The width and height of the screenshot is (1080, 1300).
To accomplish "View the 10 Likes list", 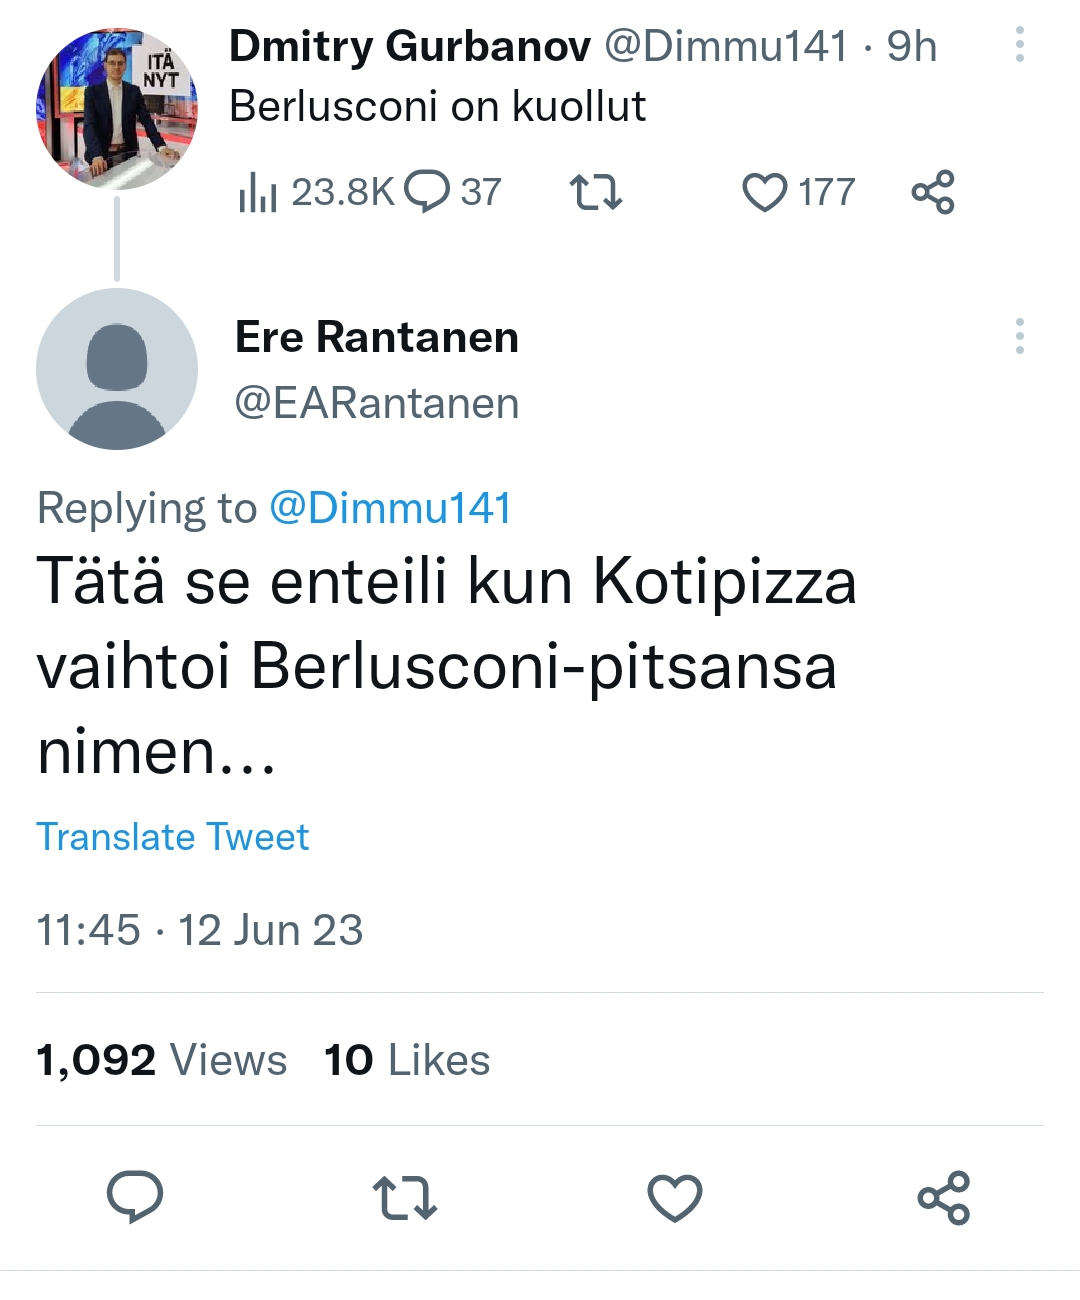I will [x=407, y=1060].
